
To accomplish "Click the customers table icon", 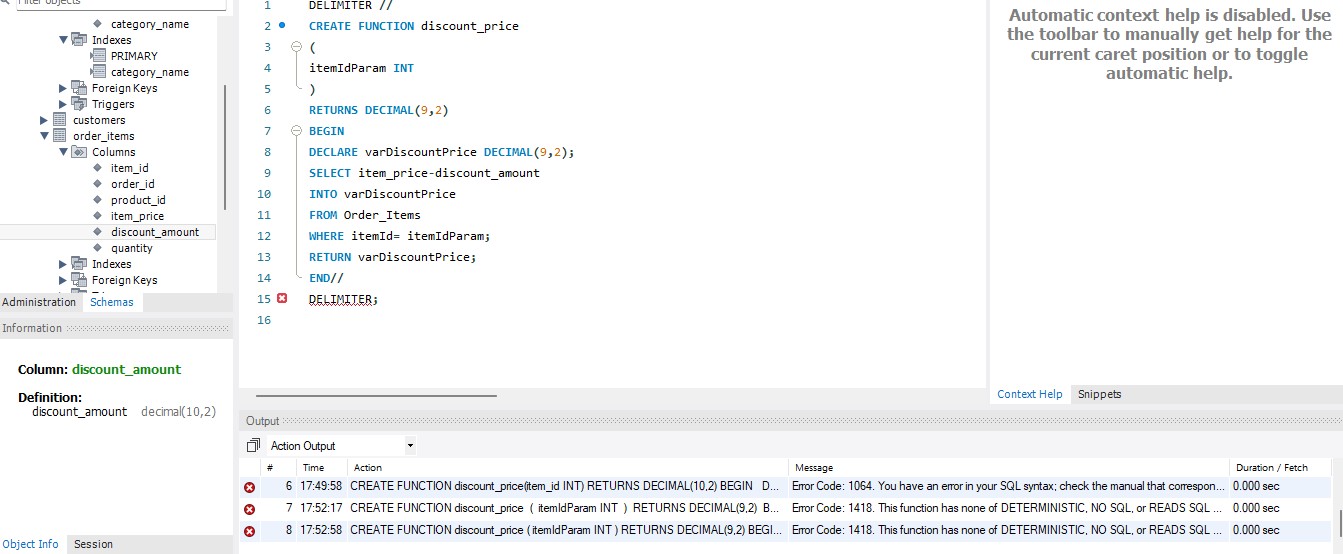I will pyautogui.click(x=60, y=120).
